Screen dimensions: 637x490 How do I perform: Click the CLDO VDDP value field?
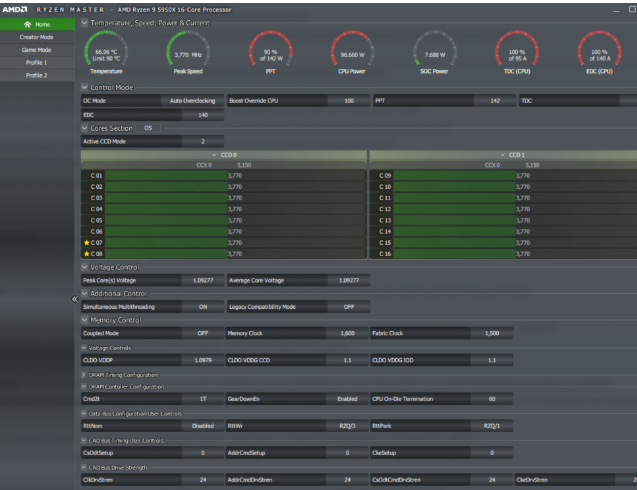pos(203,360)
